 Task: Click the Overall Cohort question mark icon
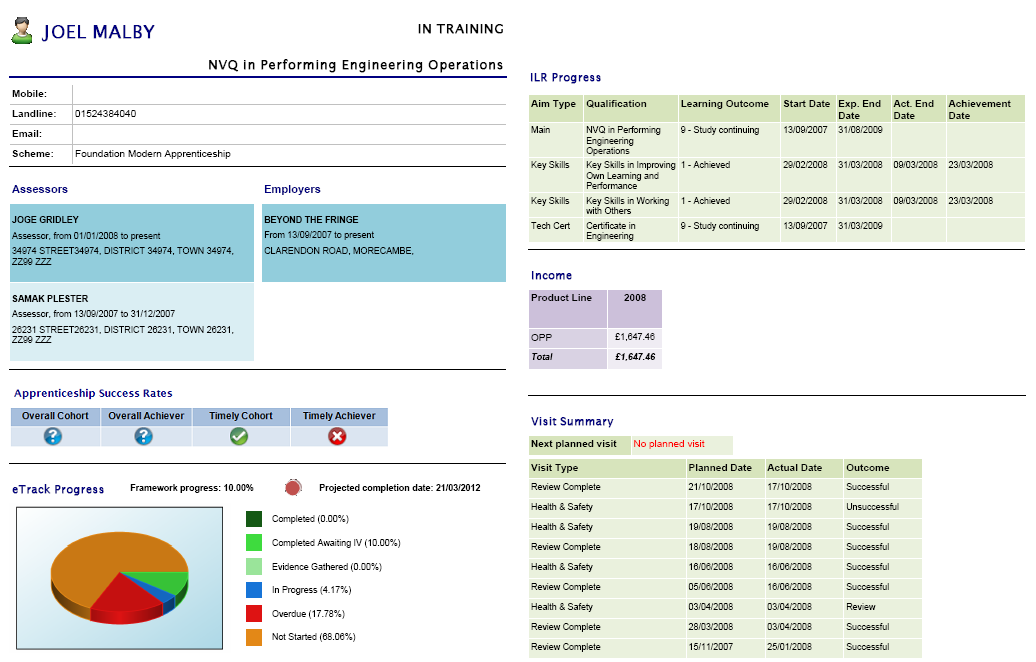pos(54,436)
